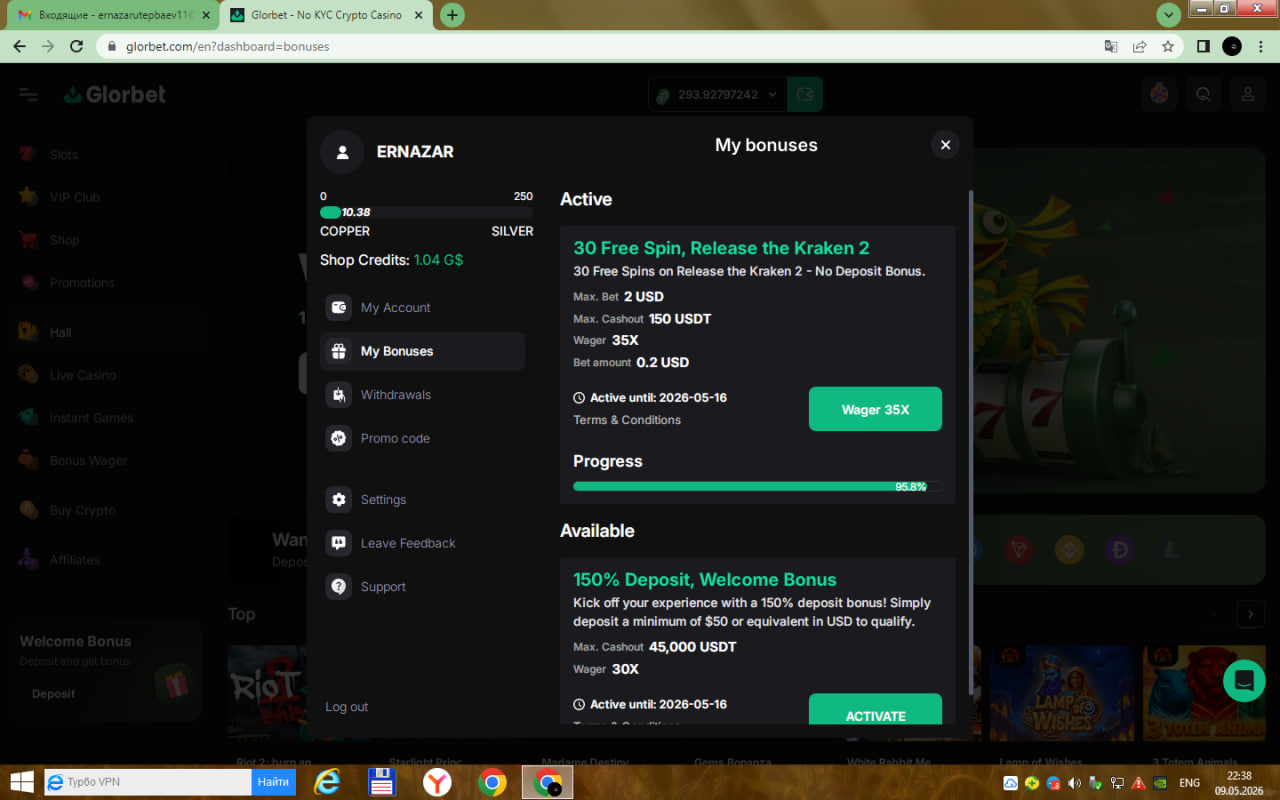The width and height of the screenshot is (1280, 800).
Task: Click Log out
Action: [x=346, y=707]
